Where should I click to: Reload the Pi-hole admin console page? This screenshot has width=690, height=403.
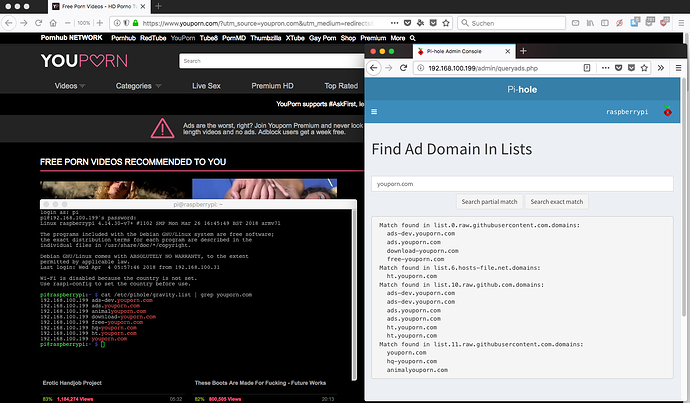pos(404,68)
